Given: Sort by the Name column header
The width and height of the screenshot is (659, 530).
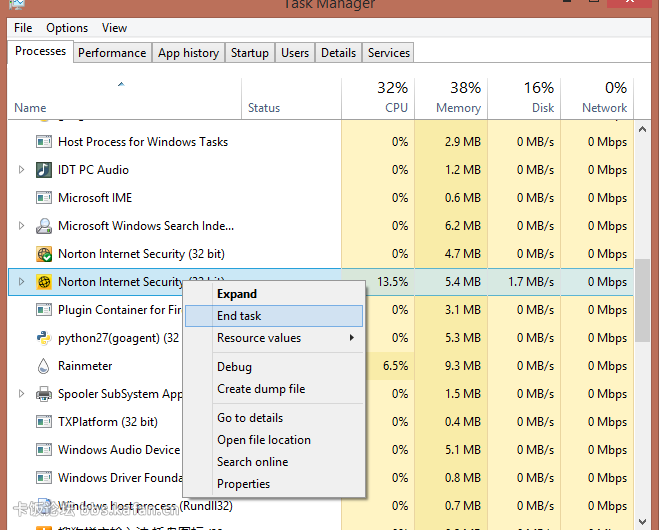Looking at the screenshot, I should click(124, 98).
